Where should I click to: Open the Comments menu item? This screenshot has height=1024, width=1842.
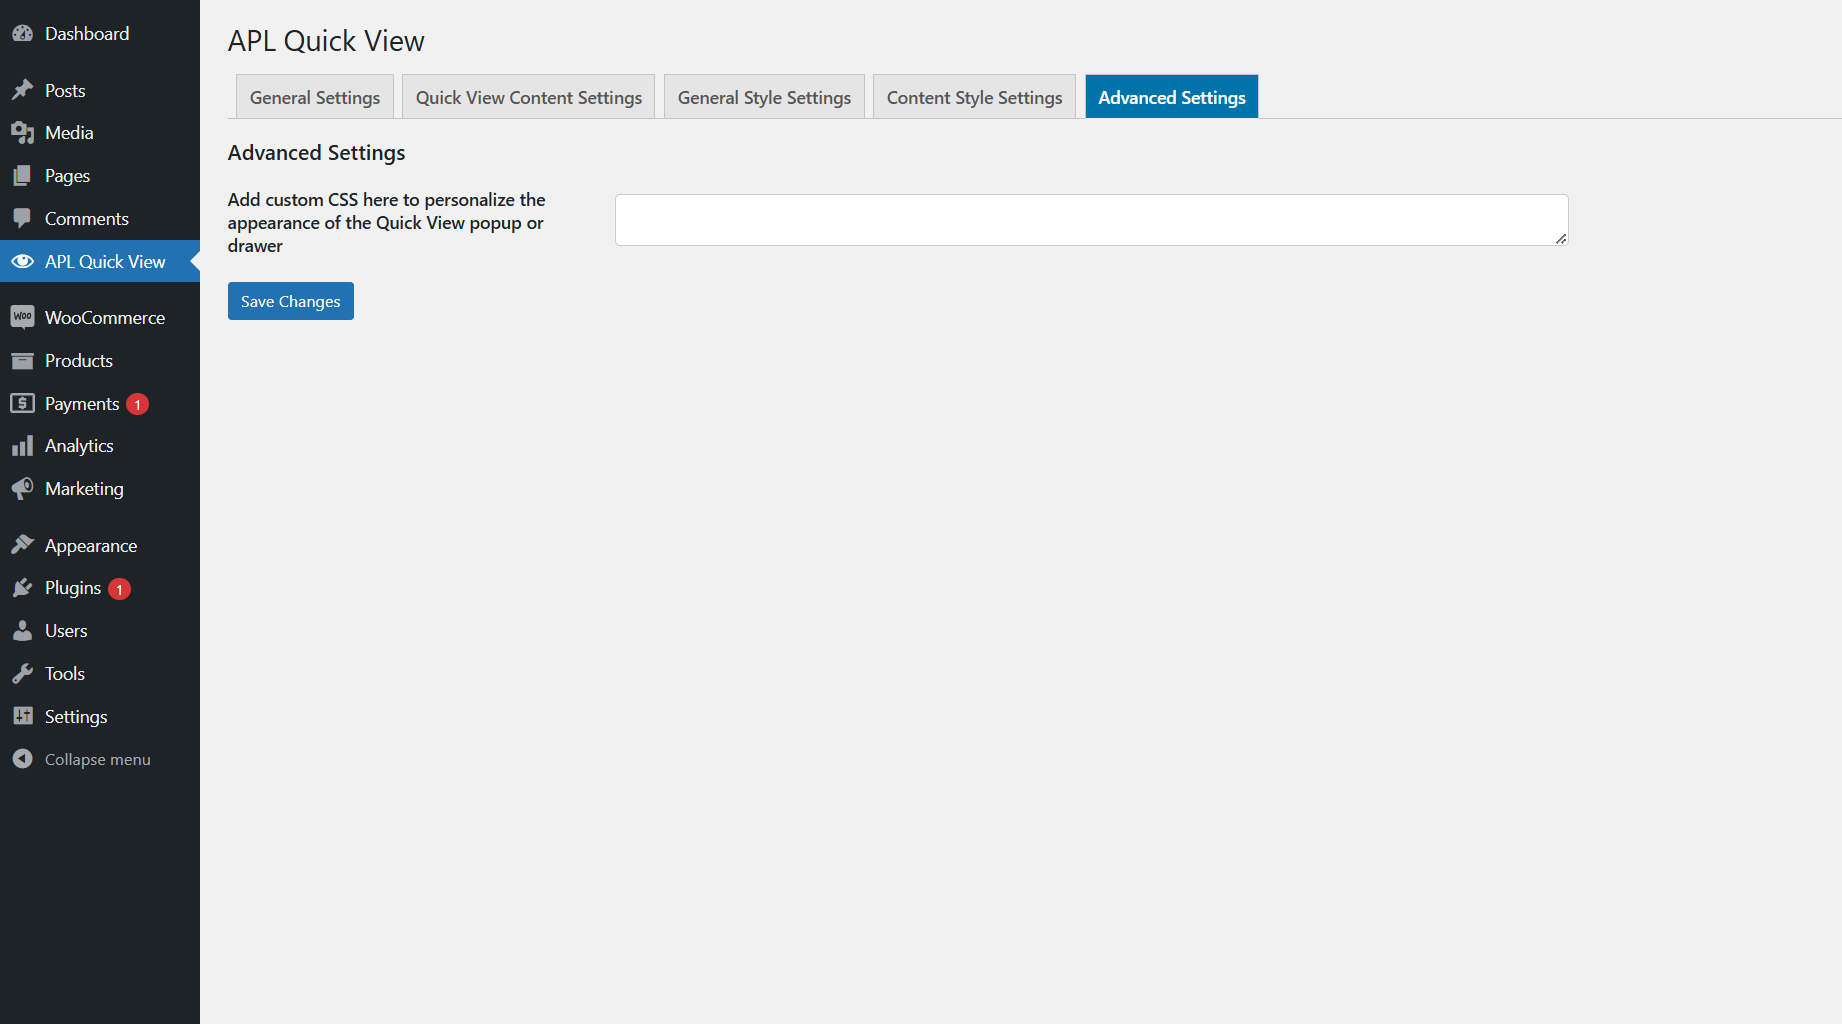[100, 219]
